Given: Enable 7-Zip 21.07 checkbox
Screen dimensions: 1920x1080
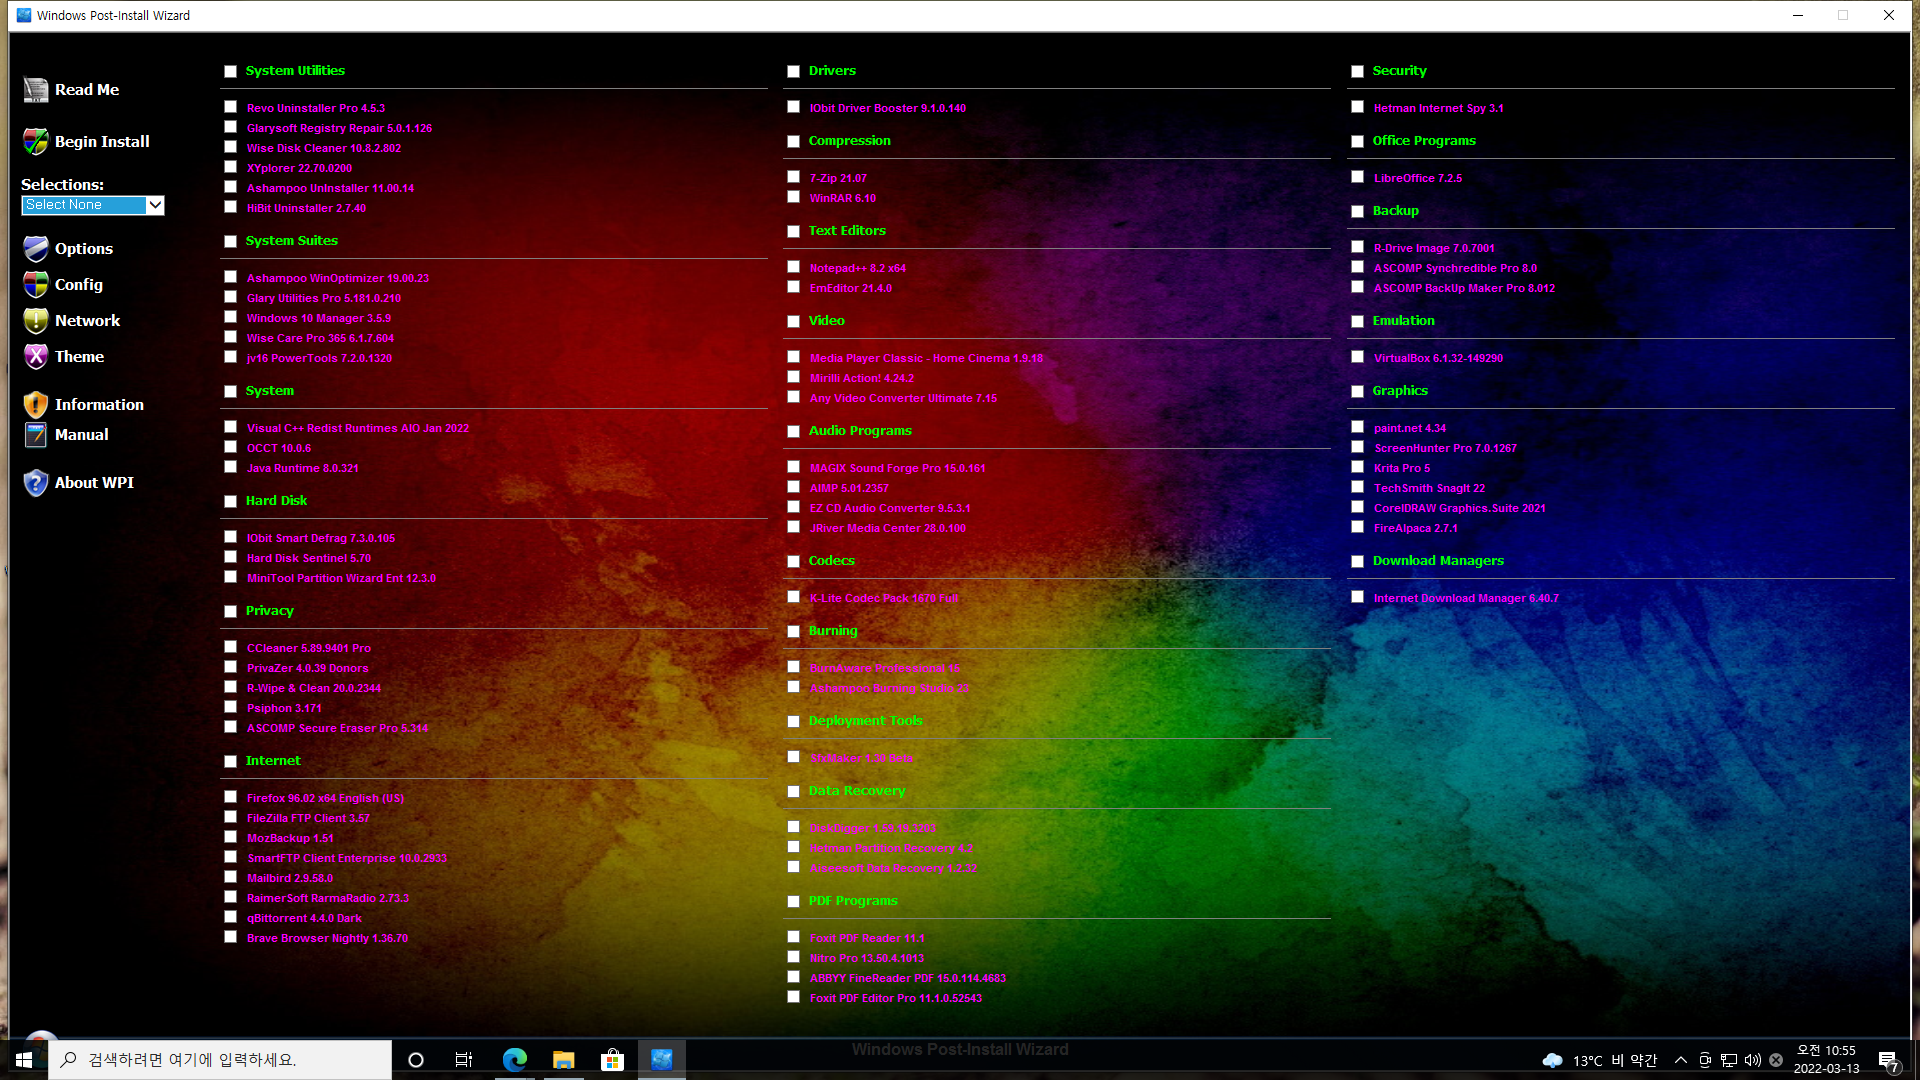Looking at the screenshot, I should 794,177.
